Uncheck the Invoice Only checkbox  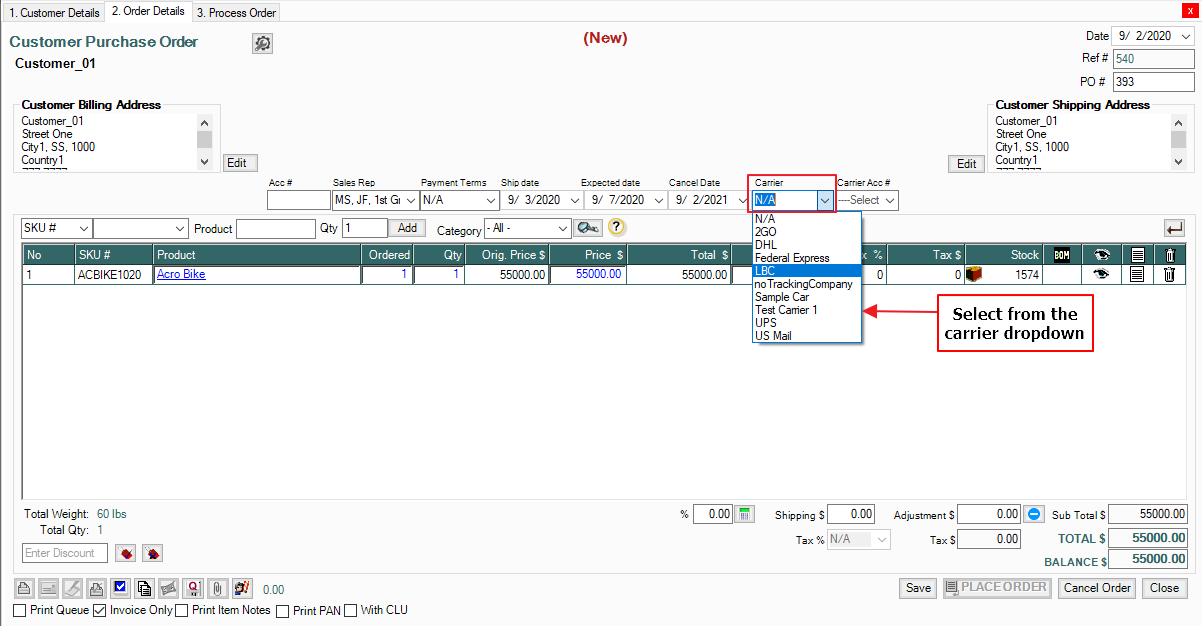tap(100, 610)
